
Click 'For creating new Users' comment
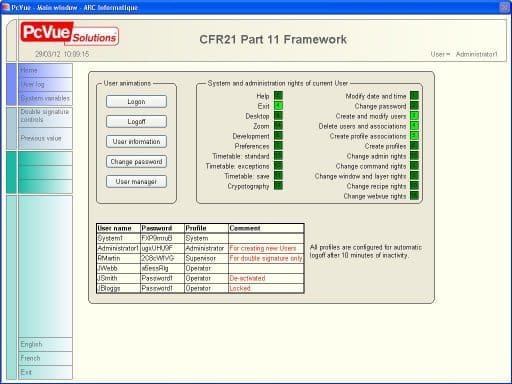click(x=266, y=248)
